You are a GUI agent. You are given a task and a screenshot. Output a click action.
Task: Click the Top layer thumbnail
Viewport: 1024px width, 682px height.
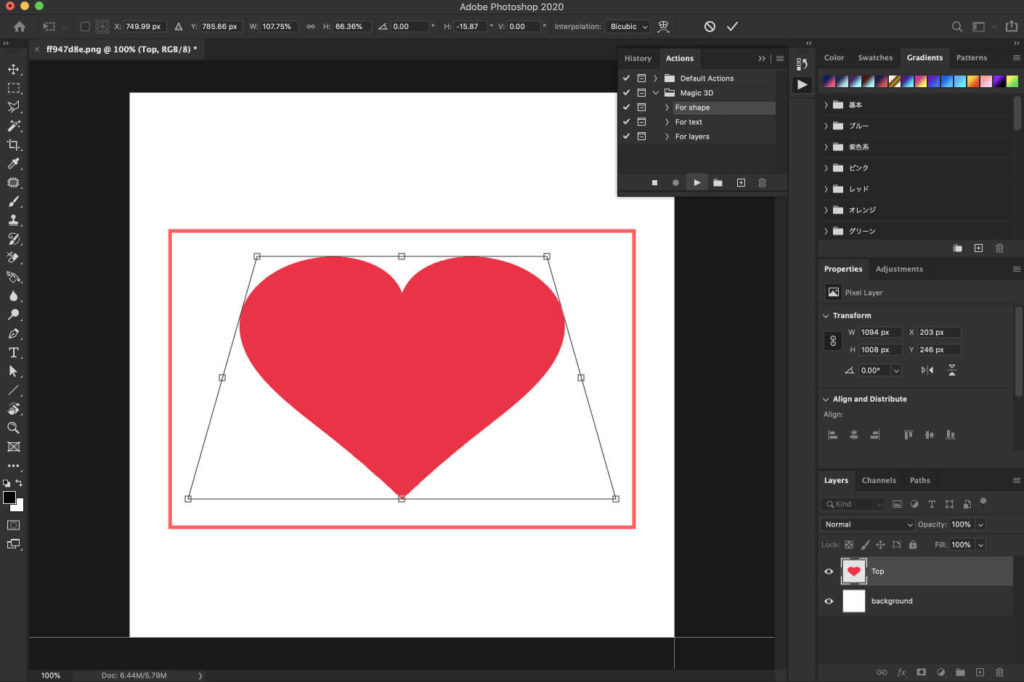pos(854,571)
